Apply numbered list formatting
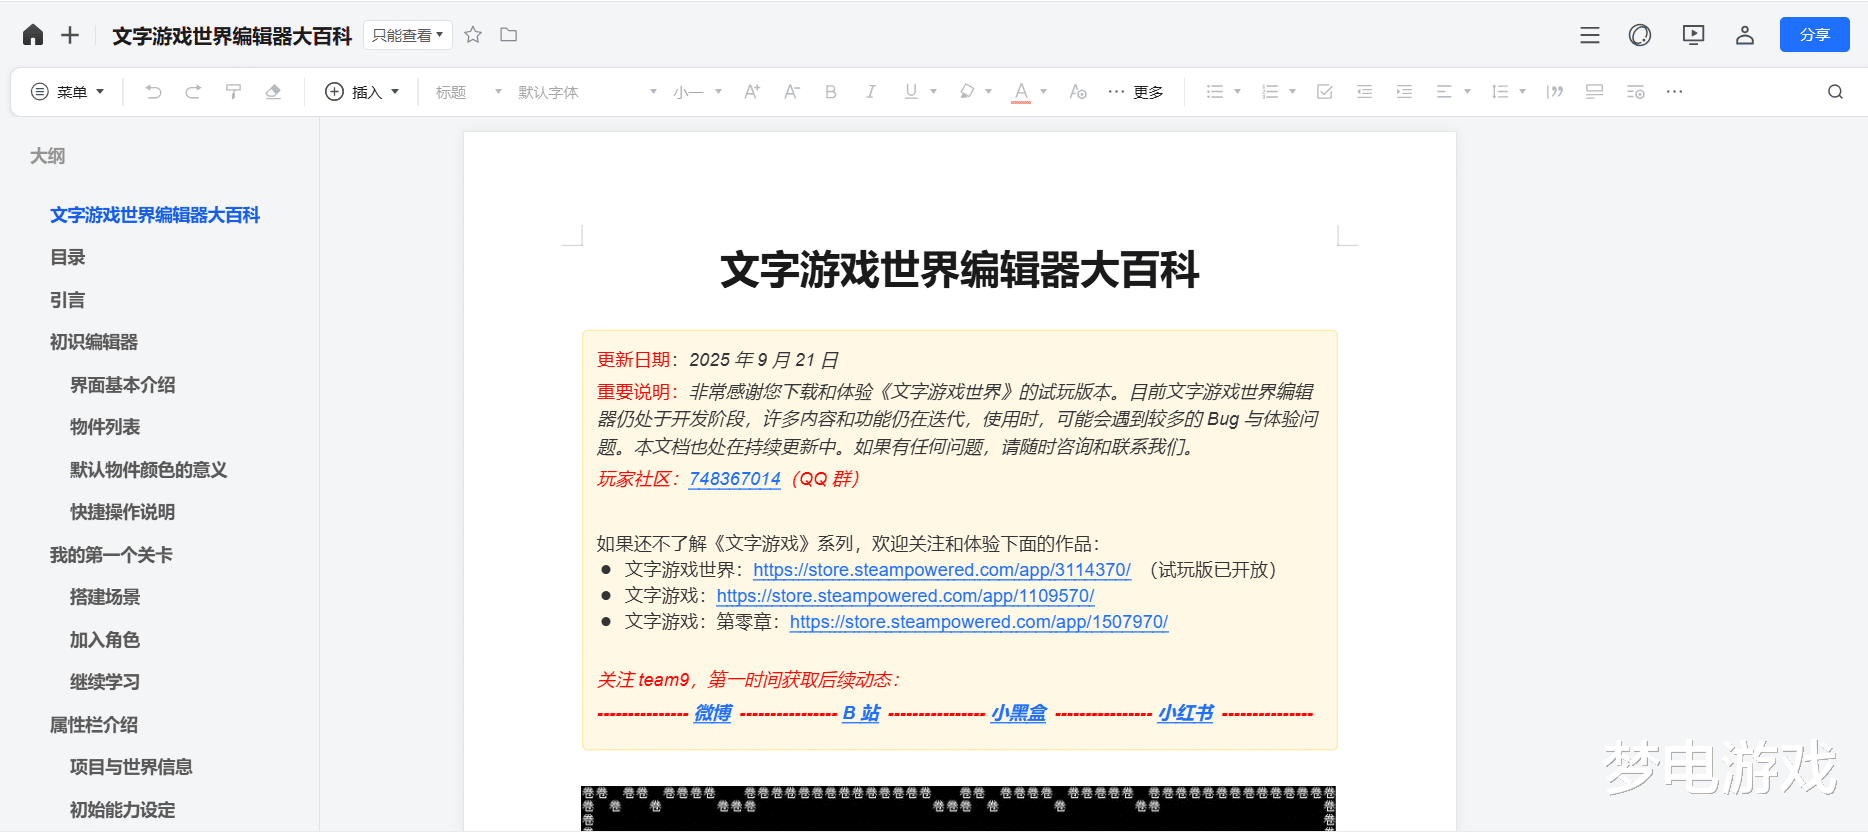The height and width of the screenshot is (835, 1868). 1270,92
